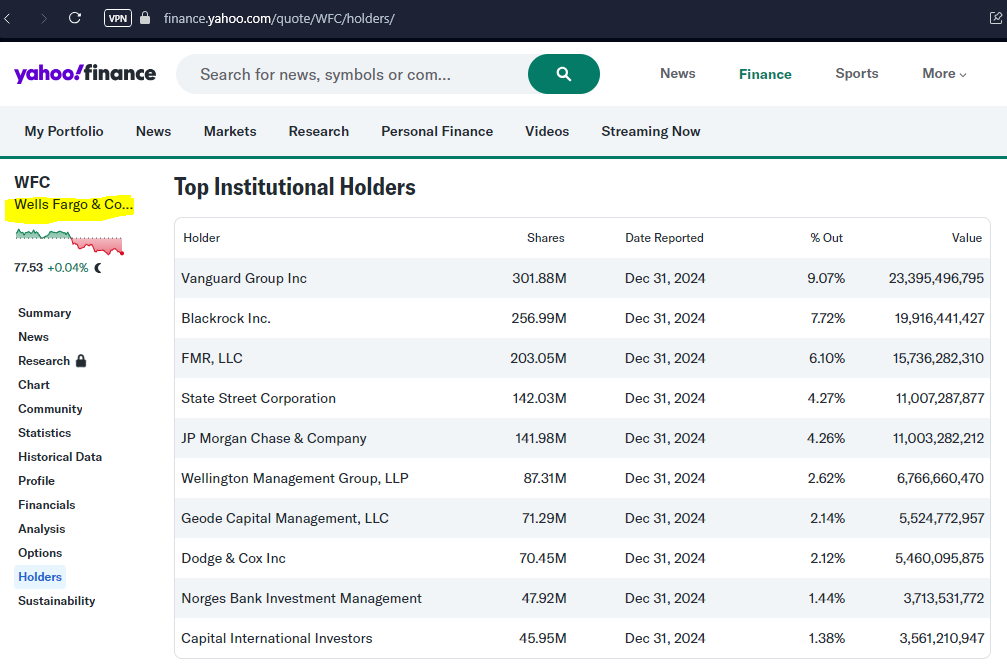
Task: Click the 45.95M shares value
Action: [x=543, y=638]
